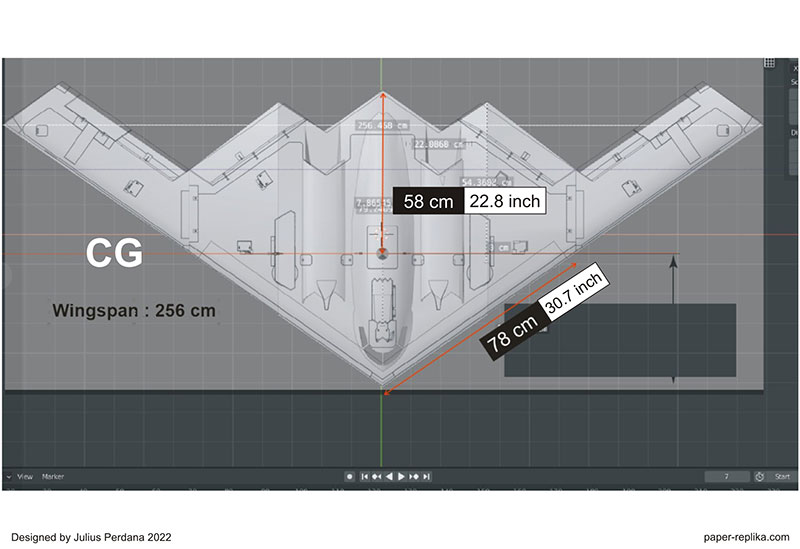Click the dark gray rectangle beneath the right wing
The image size is (800, 549).
point(620,340)
